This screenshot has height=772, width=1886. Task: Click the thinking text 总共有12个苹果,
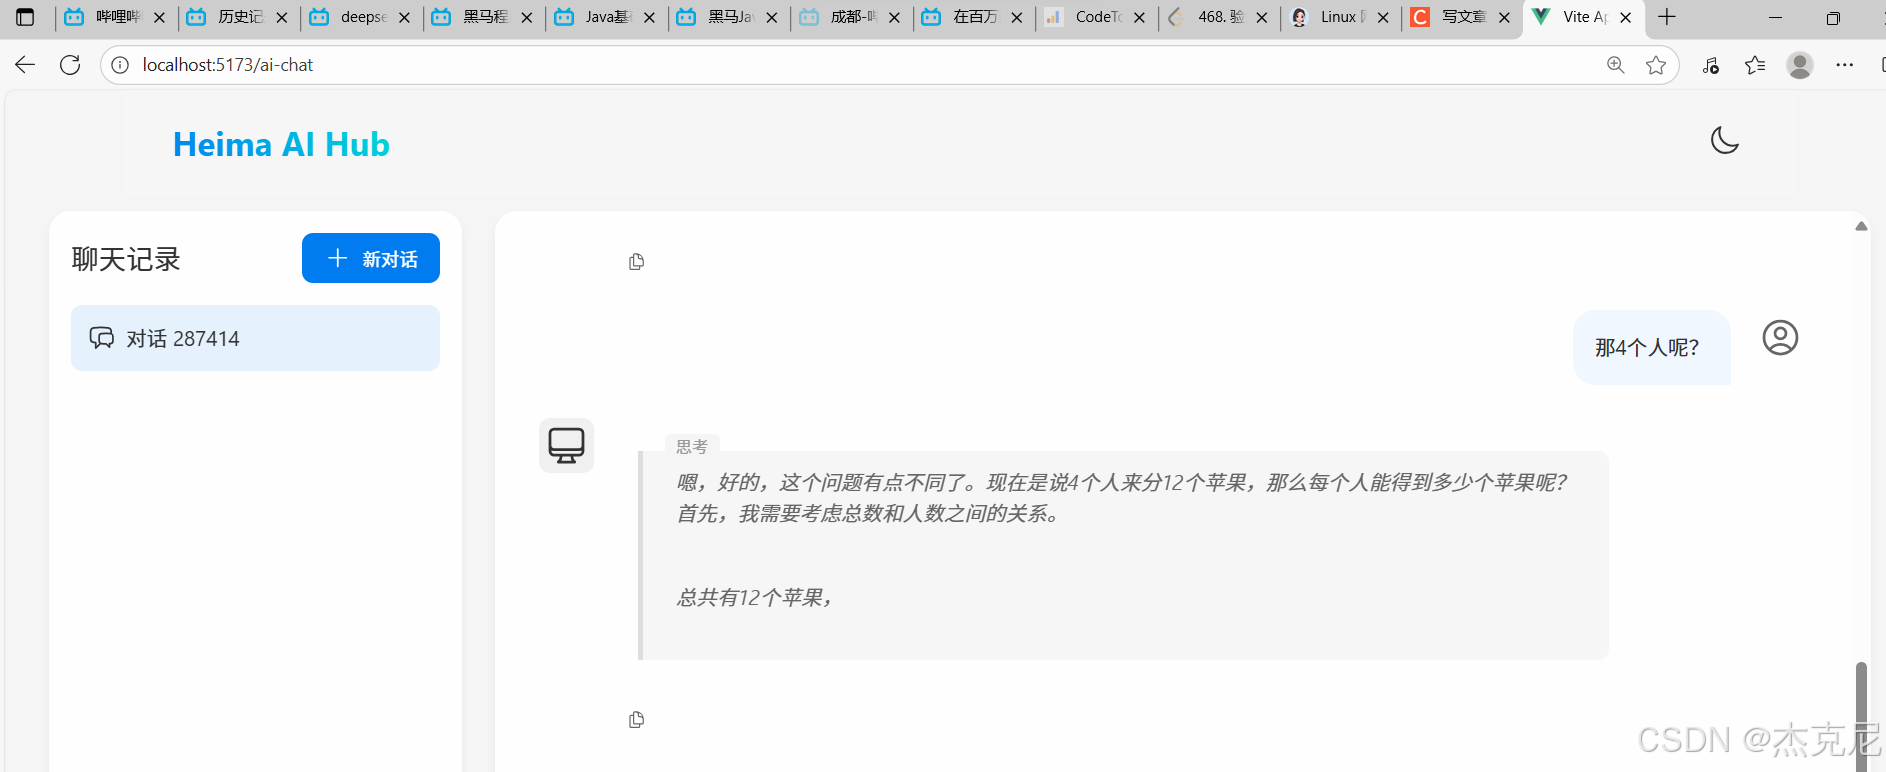tap(755, 597)
